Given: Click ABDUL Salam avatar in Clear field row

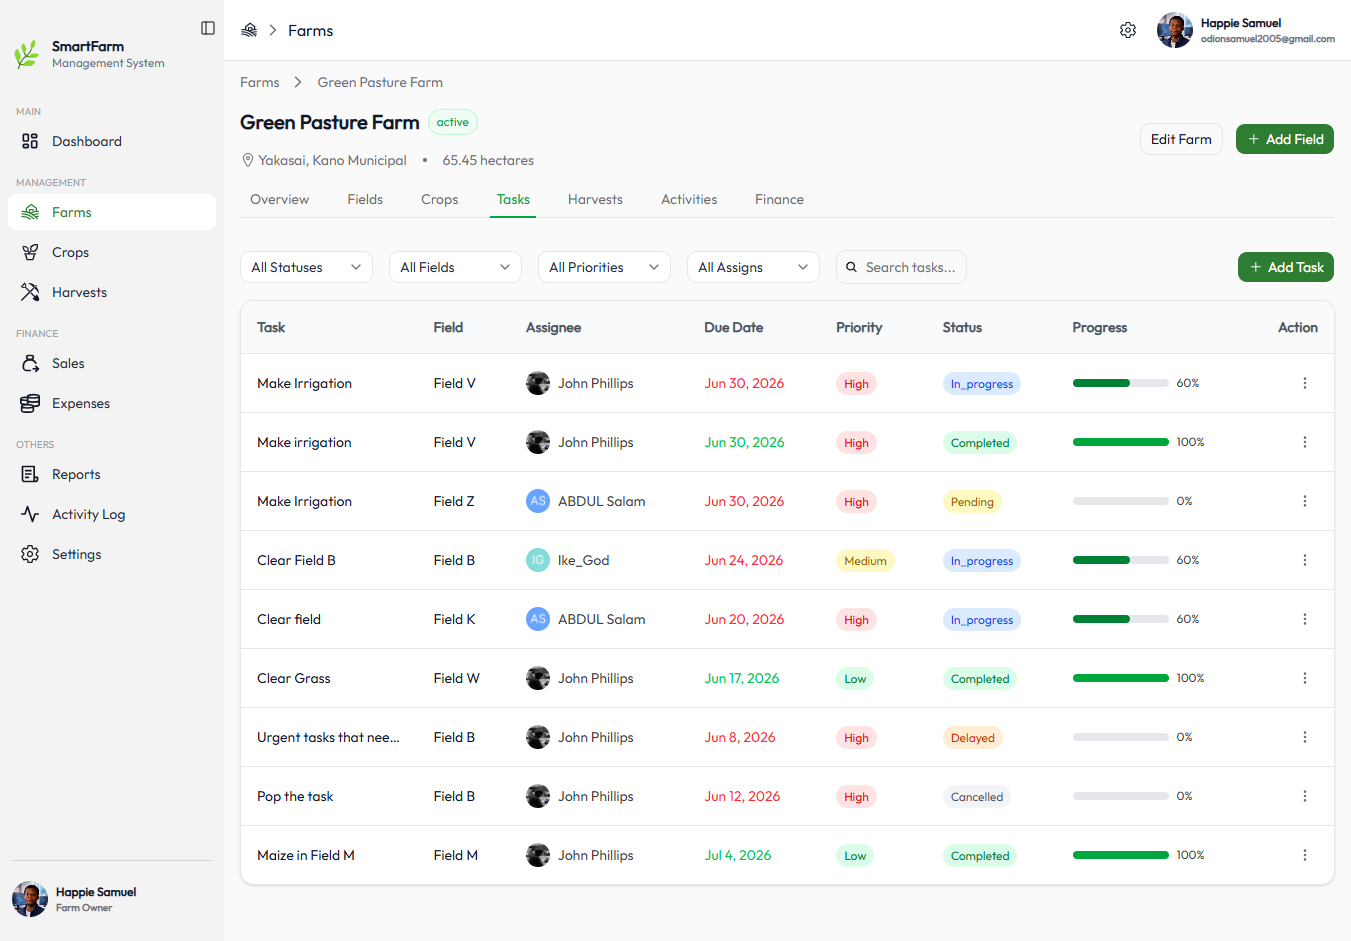Looking at the screenshot, I should click(538, 619).
